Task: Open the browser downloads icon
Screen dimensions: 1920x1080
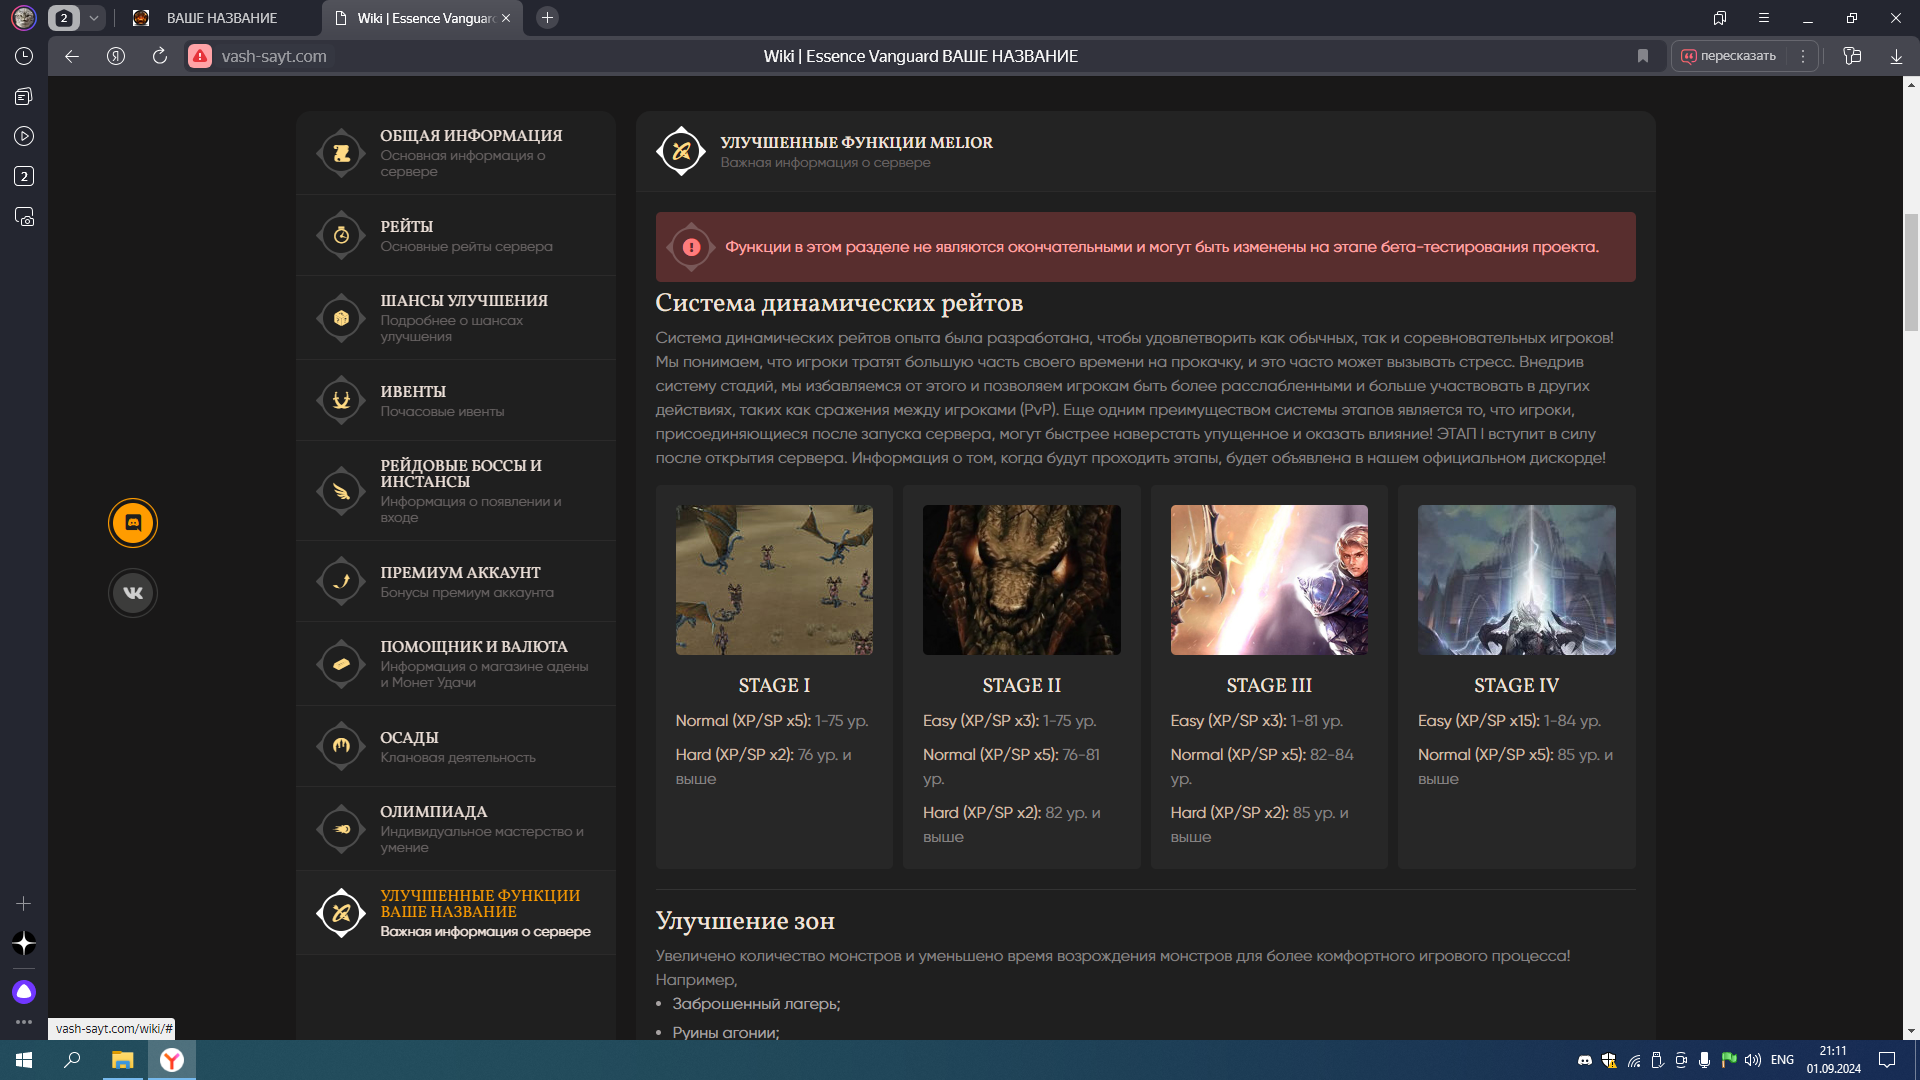Action: pos(1896,56)
